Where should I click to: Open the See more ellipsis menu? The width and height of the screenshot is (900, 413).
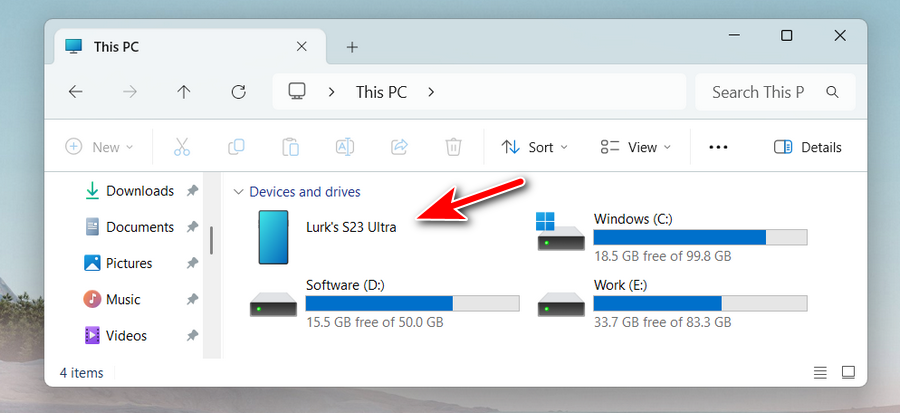coord(718,147)
